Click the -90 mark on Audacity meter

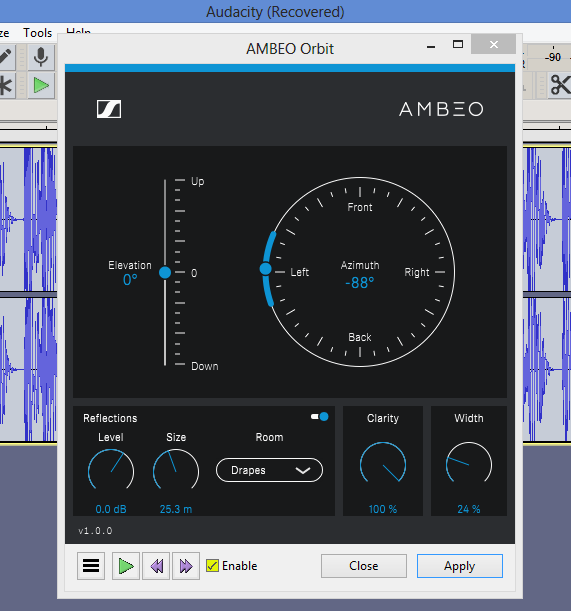(x=553, y=57)
